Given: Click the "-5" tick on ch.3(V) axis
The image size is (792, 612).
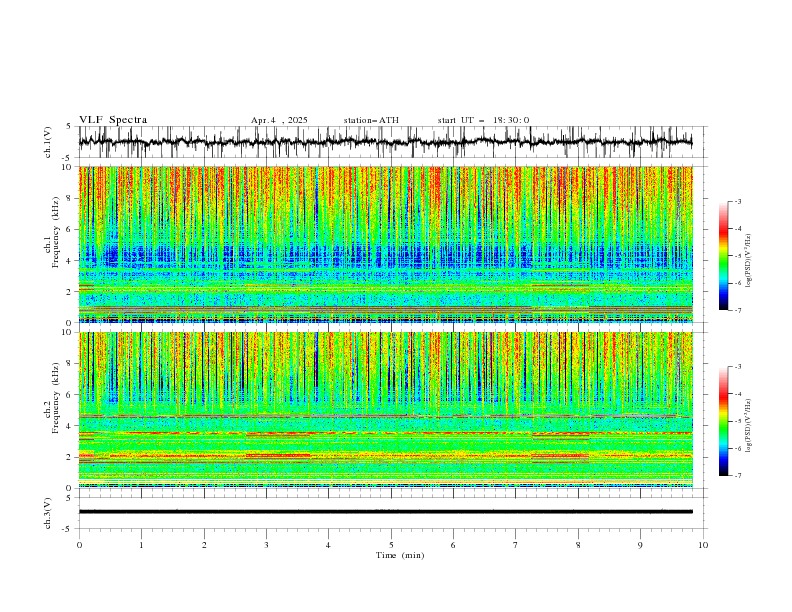Looking at the screenshot, I should pyautogui.click(x=66, y=529).
